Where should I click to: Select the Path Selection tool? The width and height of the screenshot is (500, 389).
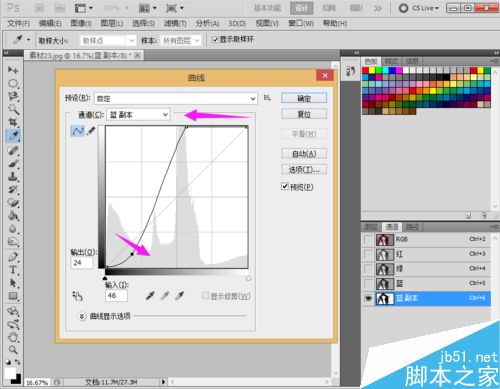13,283
